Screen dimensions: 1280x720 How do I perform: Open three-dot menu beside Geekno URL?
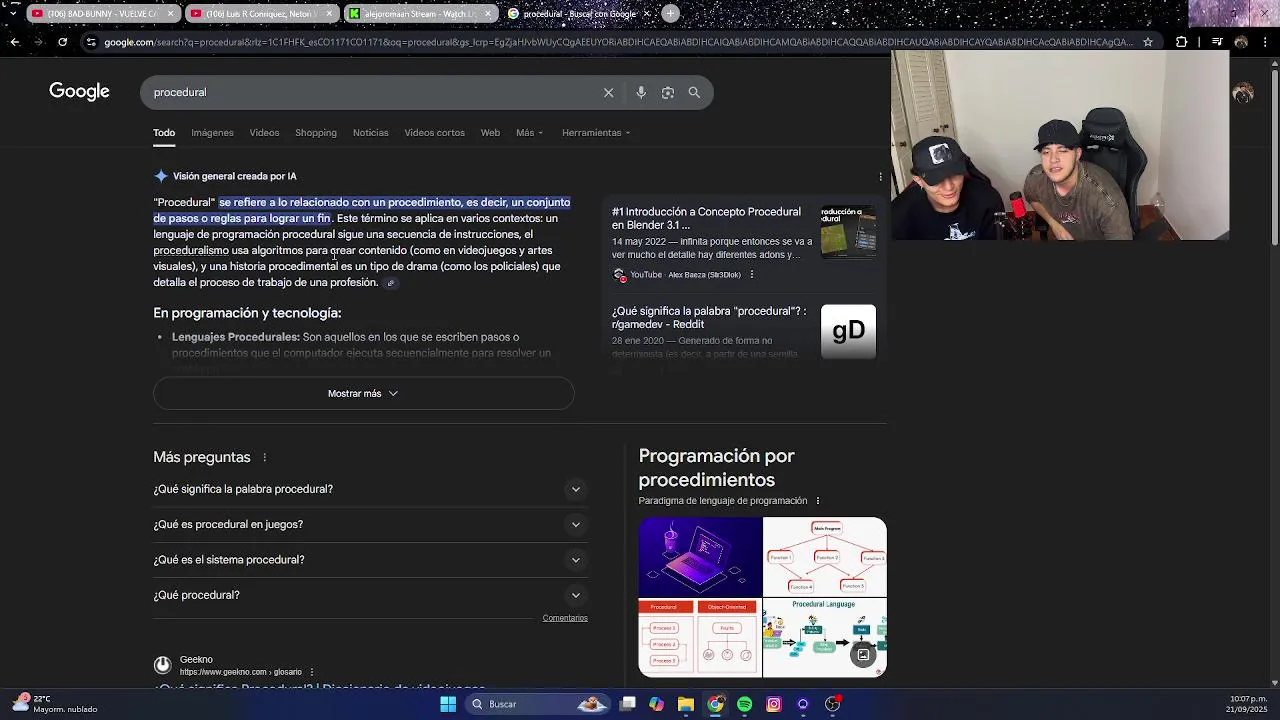[x=312, y=672]
